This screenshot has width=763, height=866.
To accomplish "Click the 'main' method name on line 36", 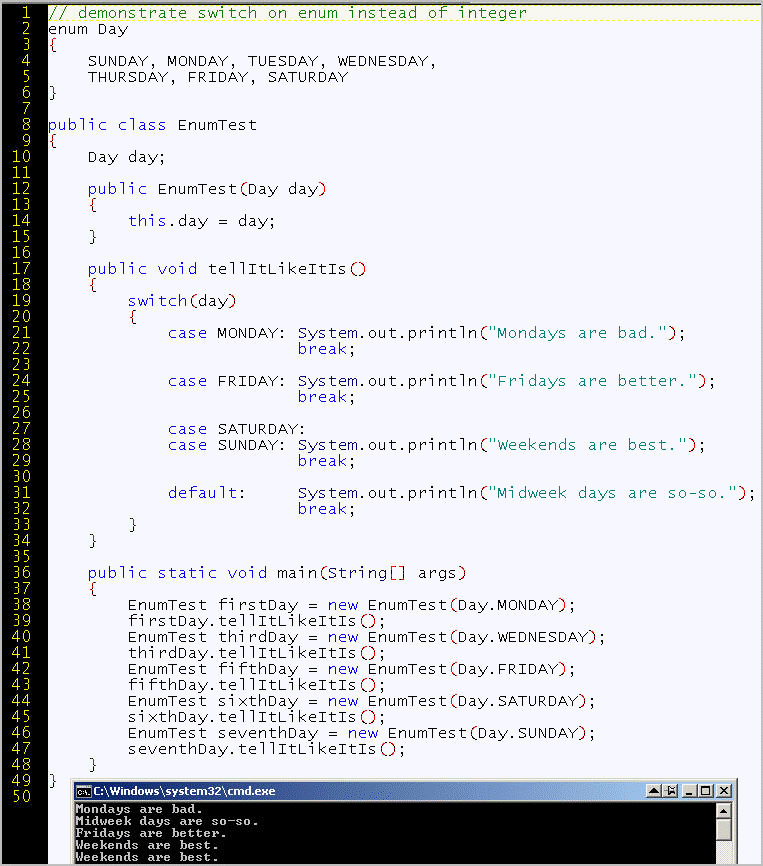I will (x=297, y=573).
